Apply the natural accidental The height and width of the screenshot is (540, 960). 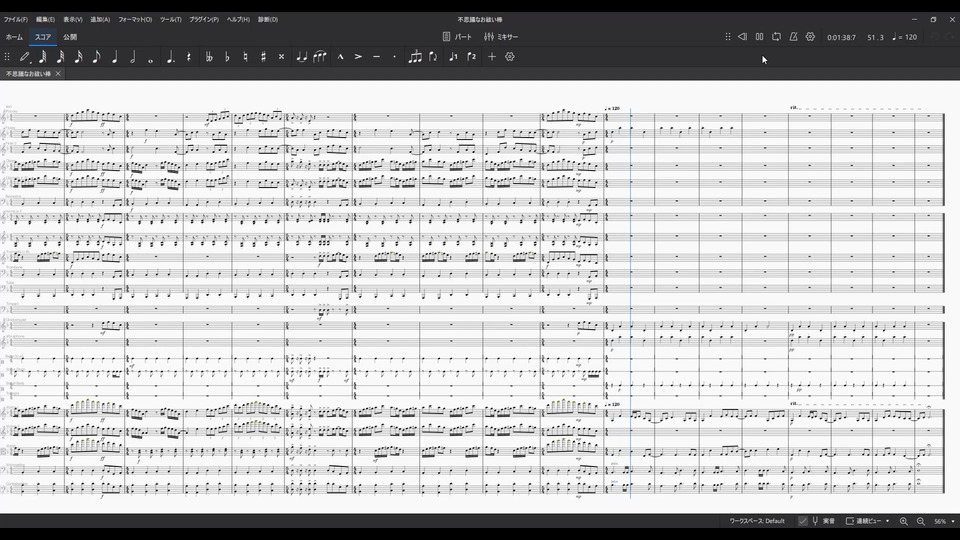pyautogui.click(x=245, y=57)
